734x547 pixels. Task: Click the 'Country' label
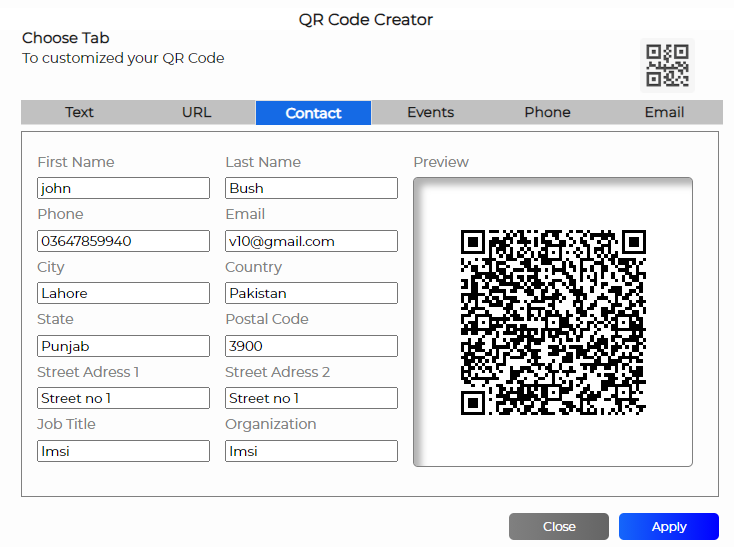point(254,267)
